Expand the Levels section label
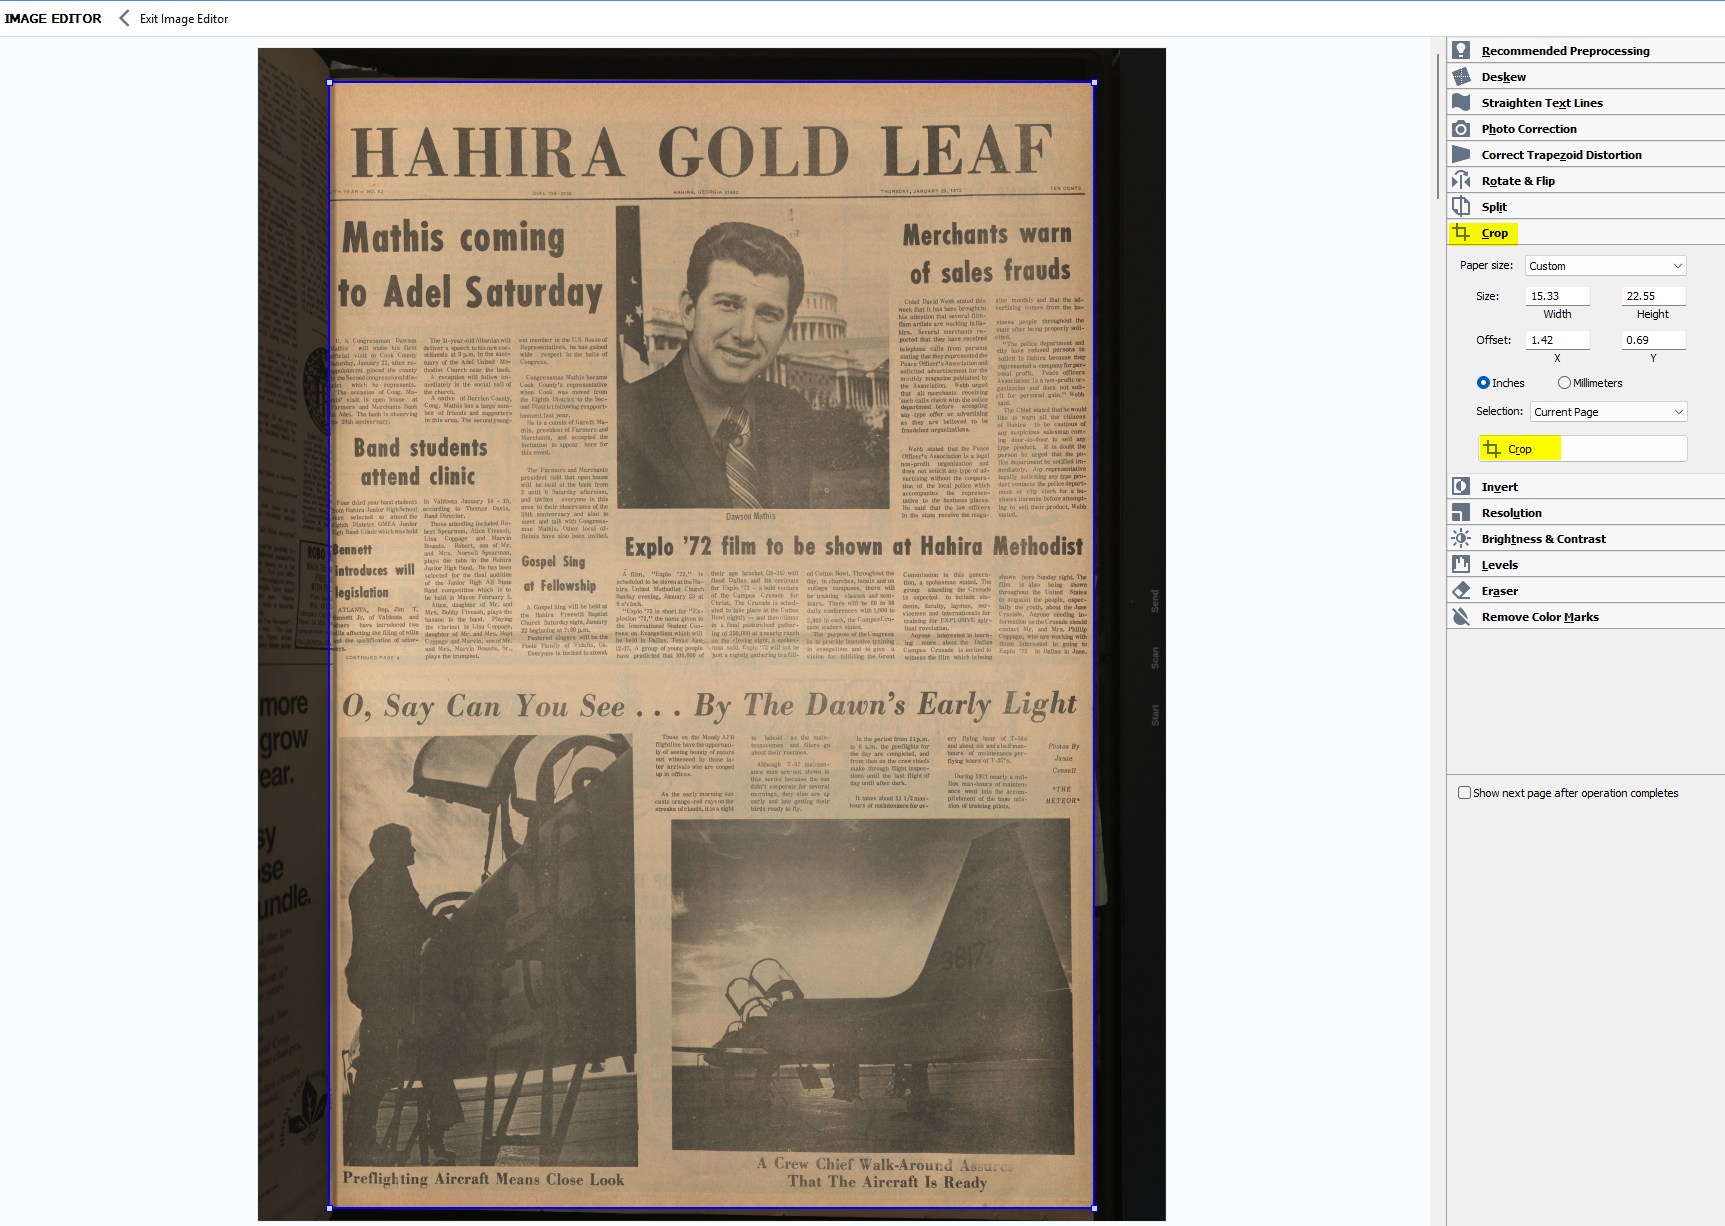This screenshot has height=1226, width=1725. [1499, 565]
